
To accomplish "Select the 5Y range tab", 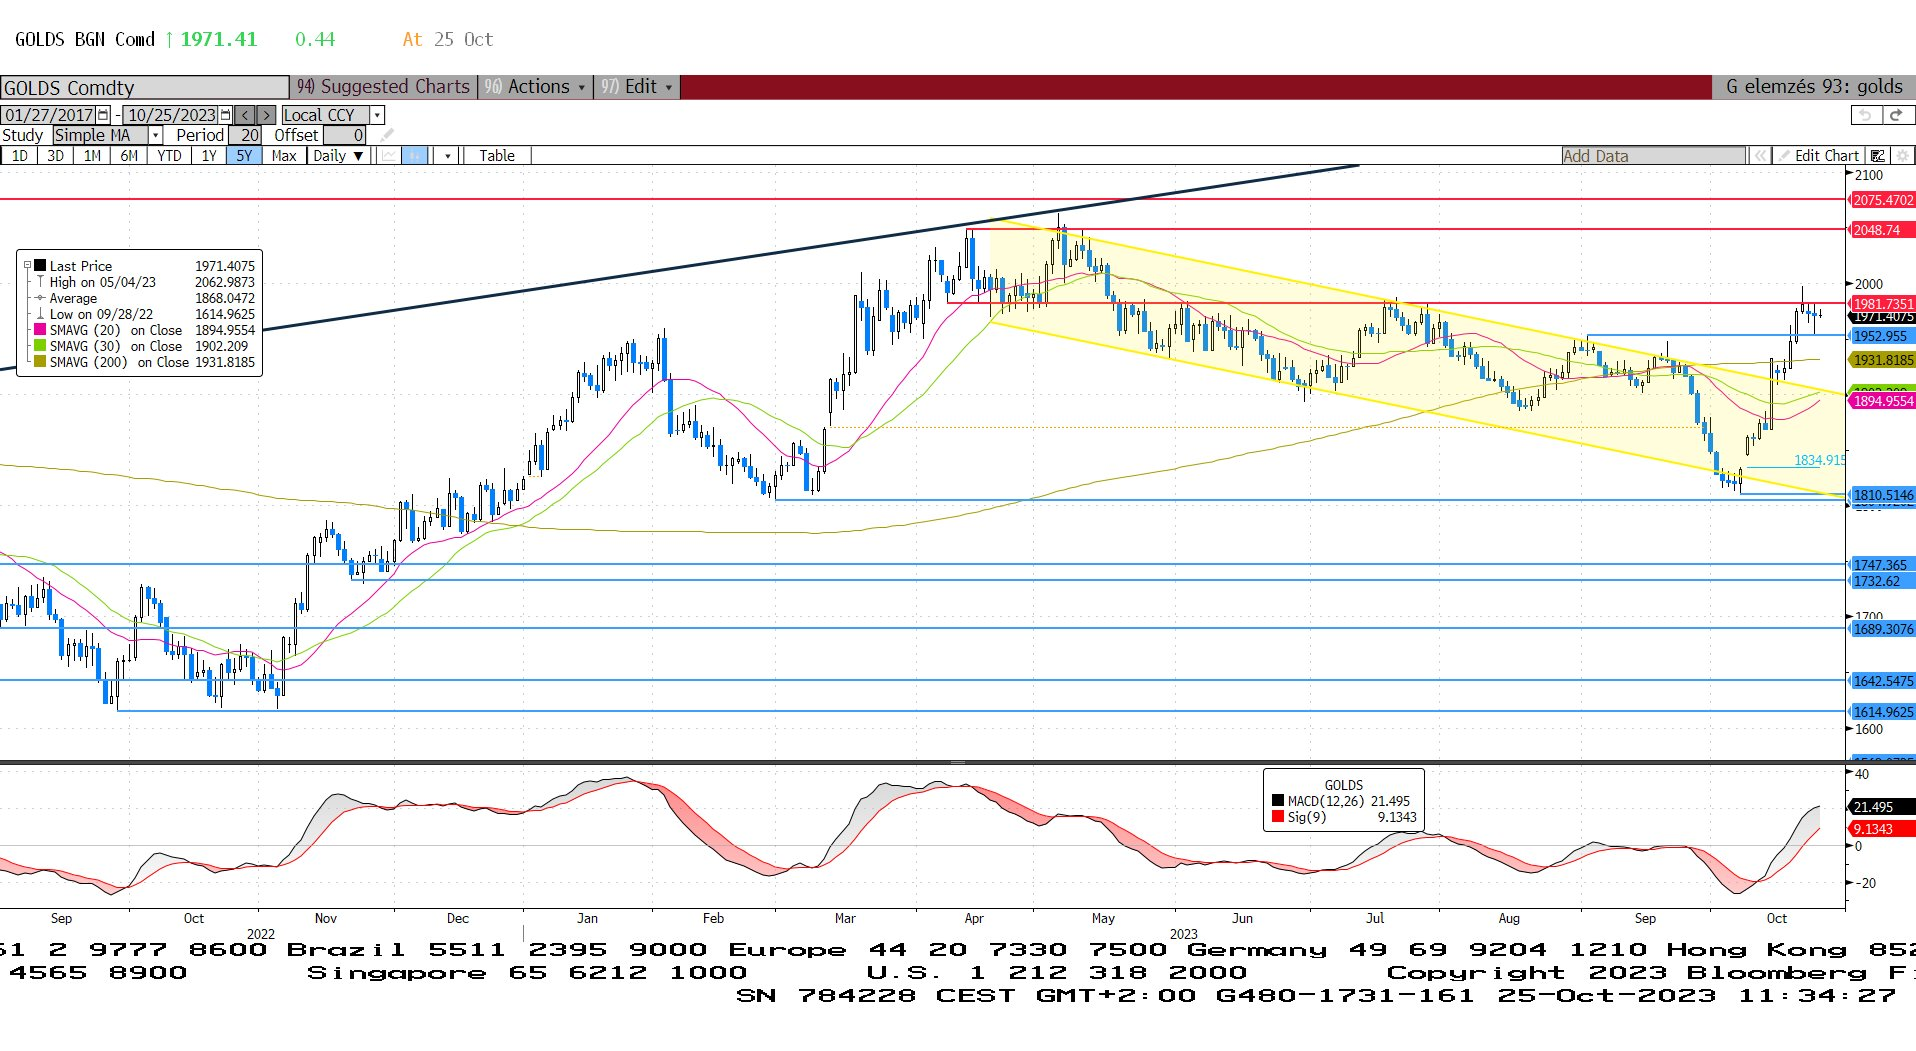I will tap(244, 156).
